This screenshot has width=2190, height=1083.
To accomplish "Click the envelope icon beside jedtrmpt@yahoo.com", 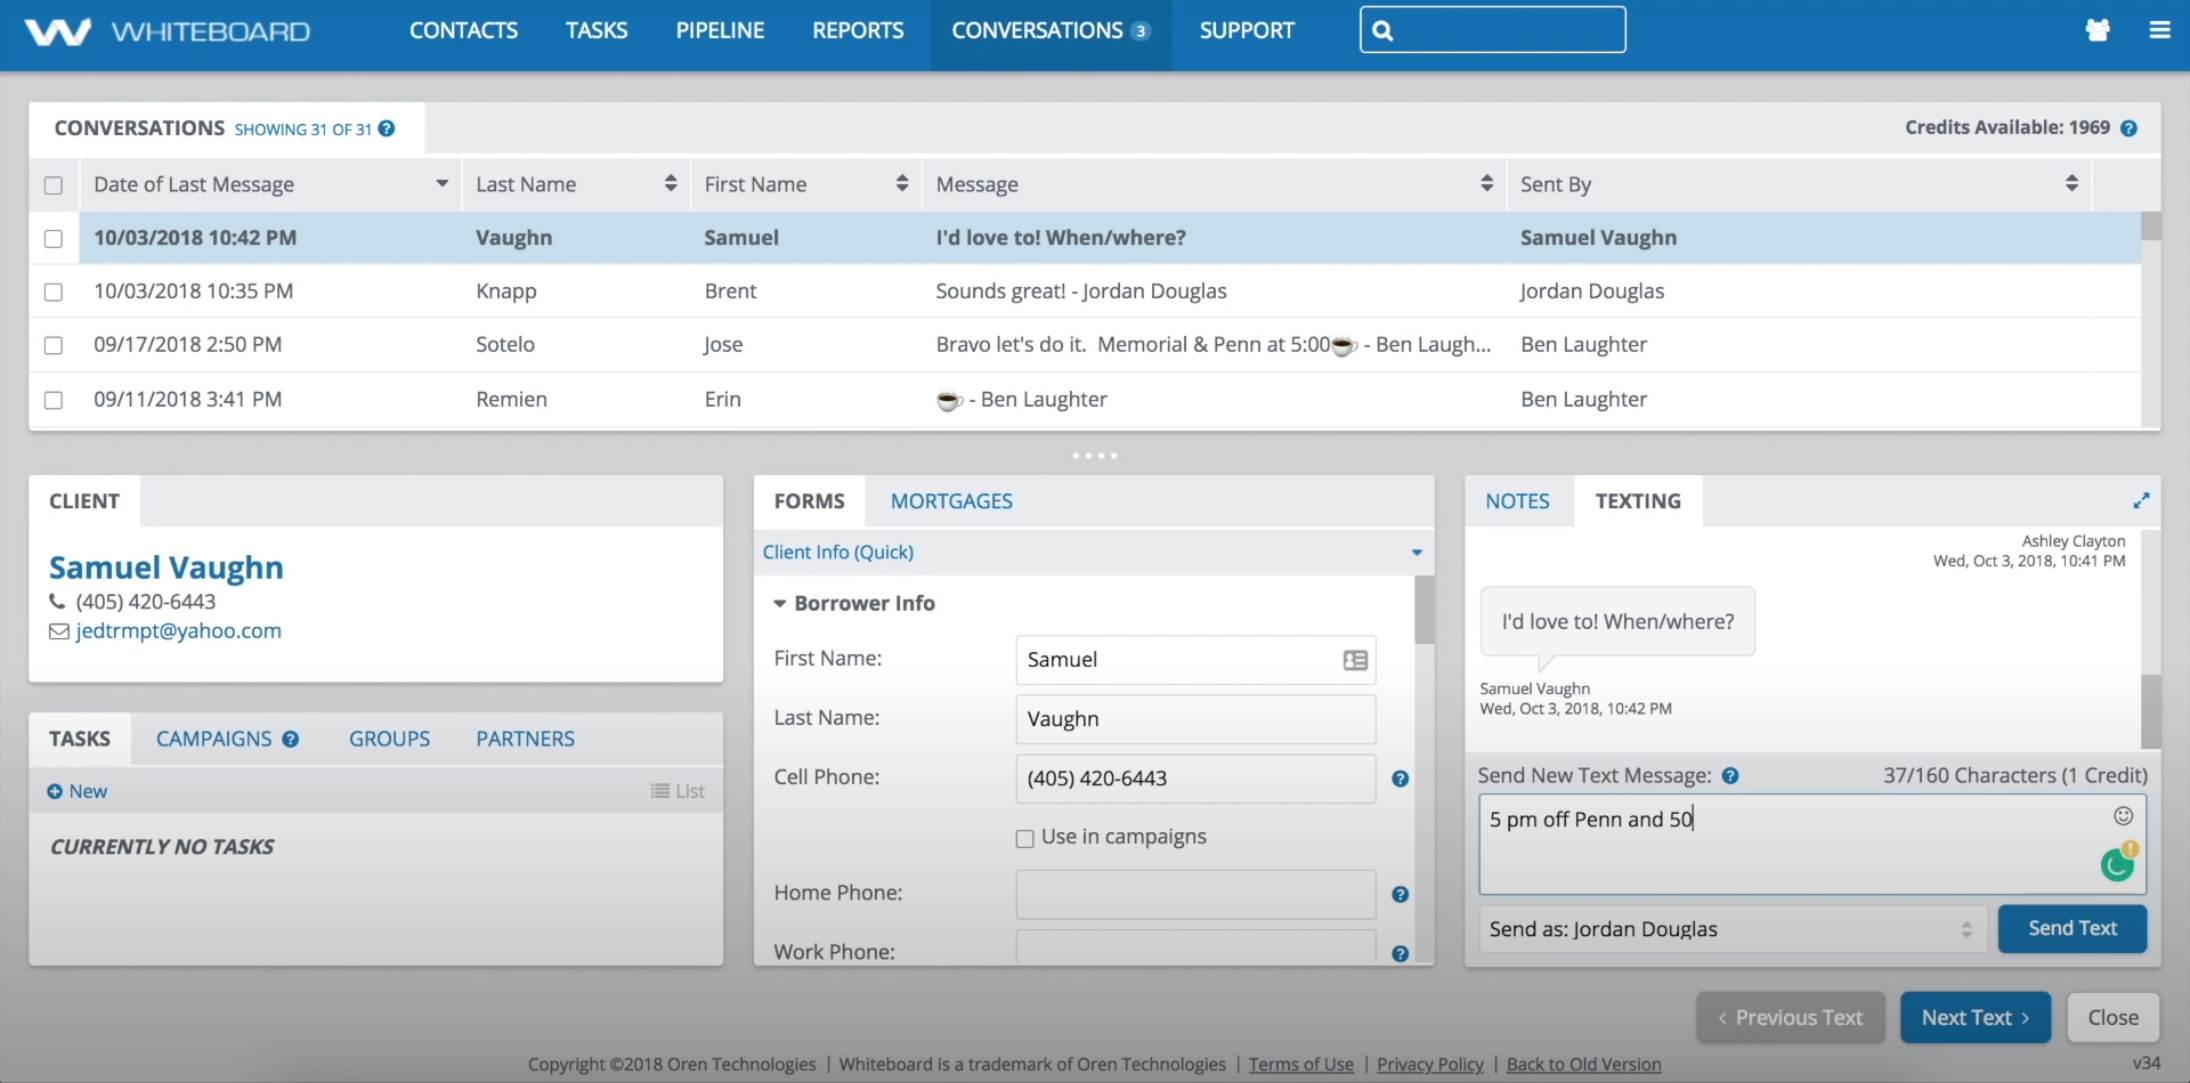I will point(59,632).
